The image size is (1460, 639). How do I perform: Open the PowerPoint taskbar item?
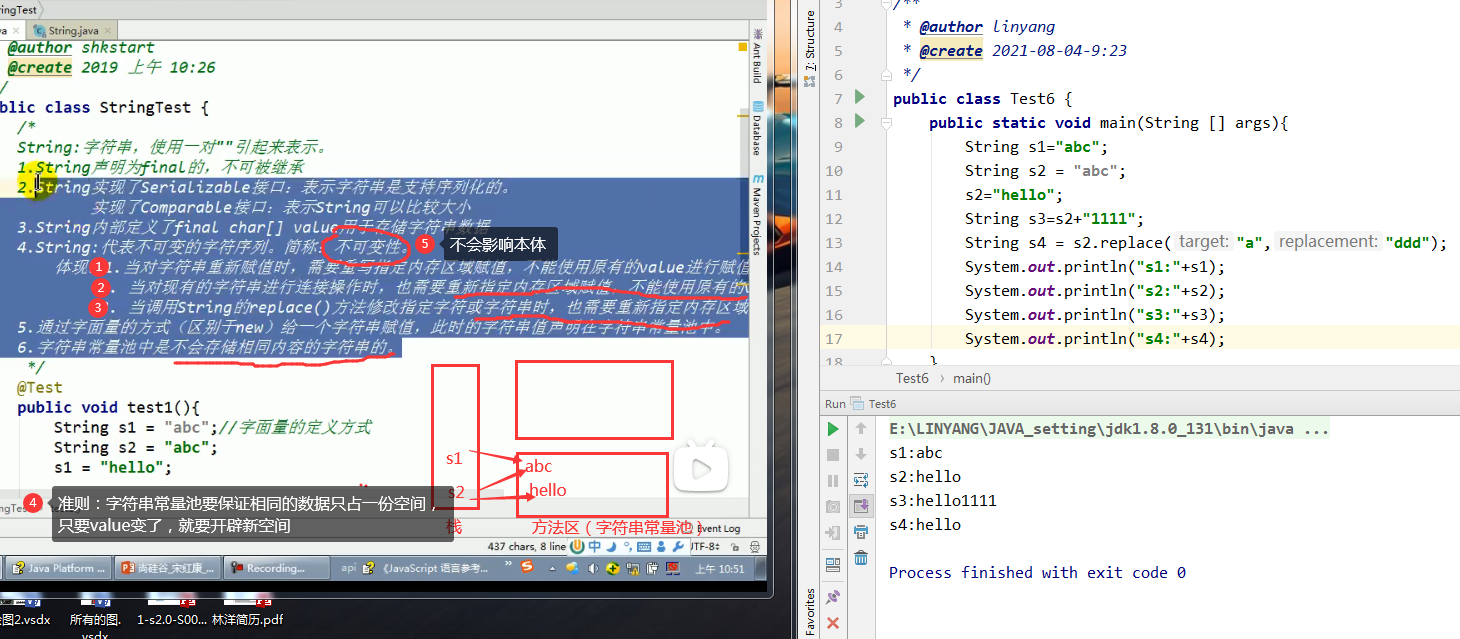[x=167, y=568]
